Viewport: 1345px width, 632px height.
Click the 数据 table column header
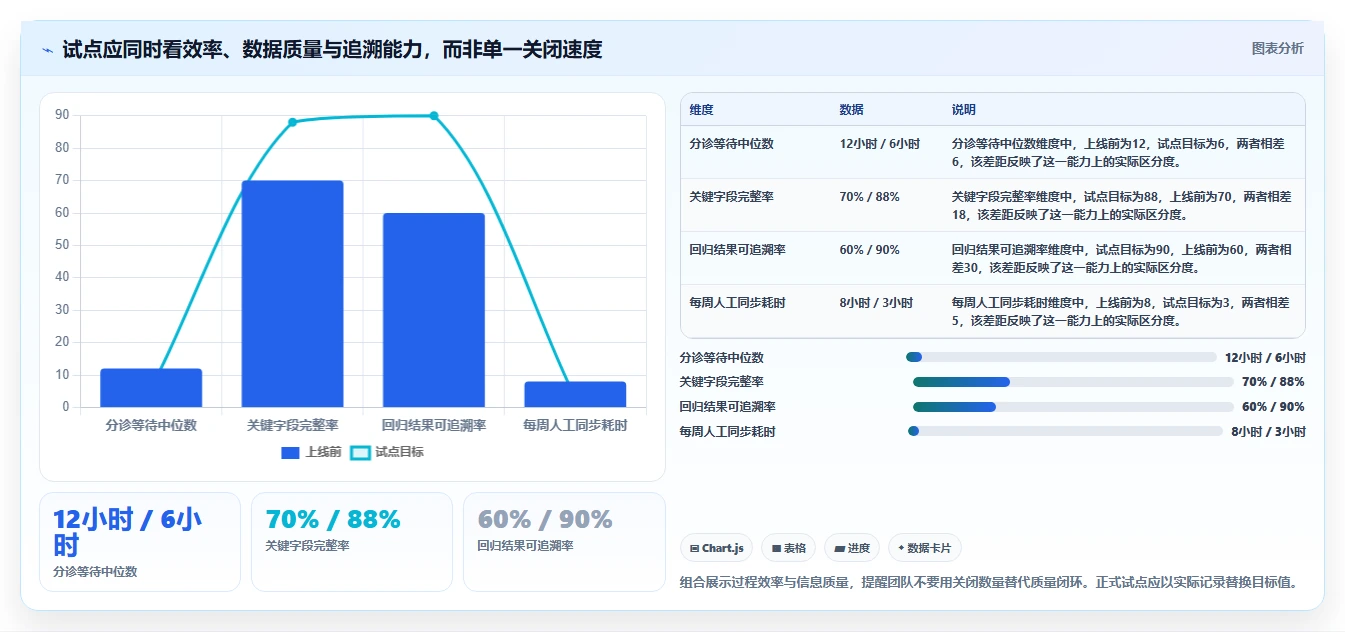tap(852, 110)
